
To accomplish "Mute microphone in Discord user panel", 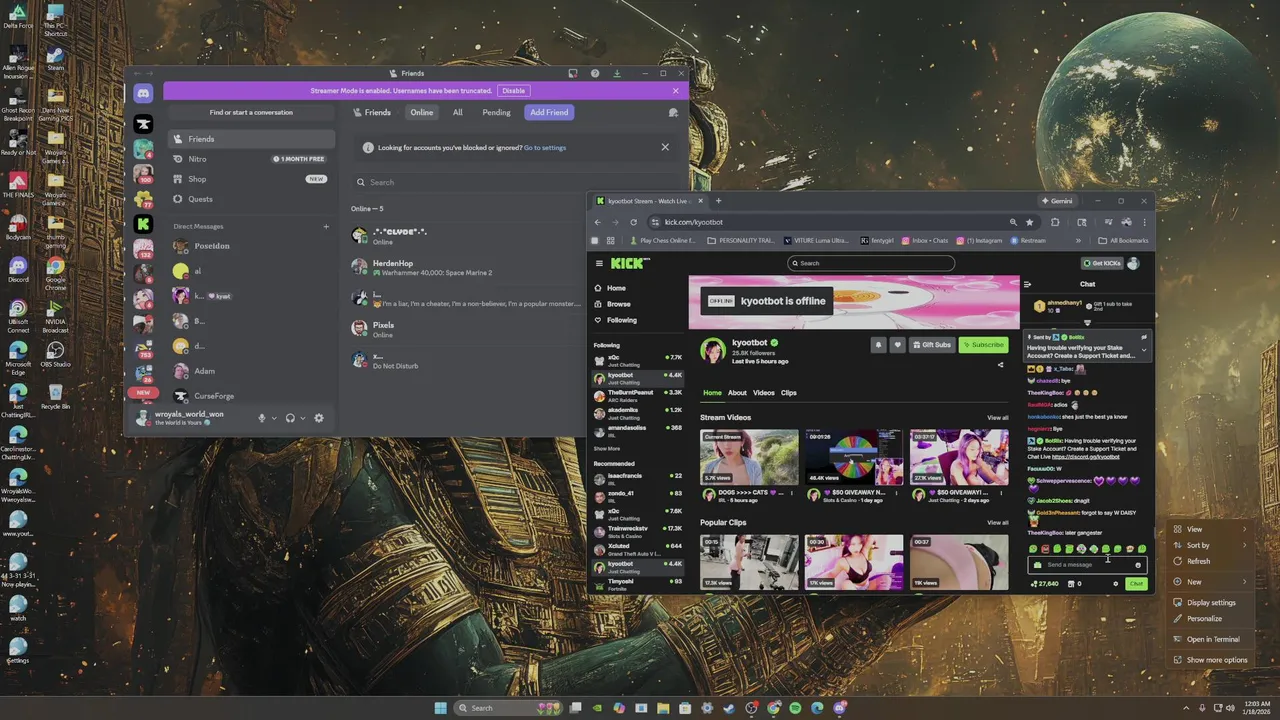I will [262, 418].
